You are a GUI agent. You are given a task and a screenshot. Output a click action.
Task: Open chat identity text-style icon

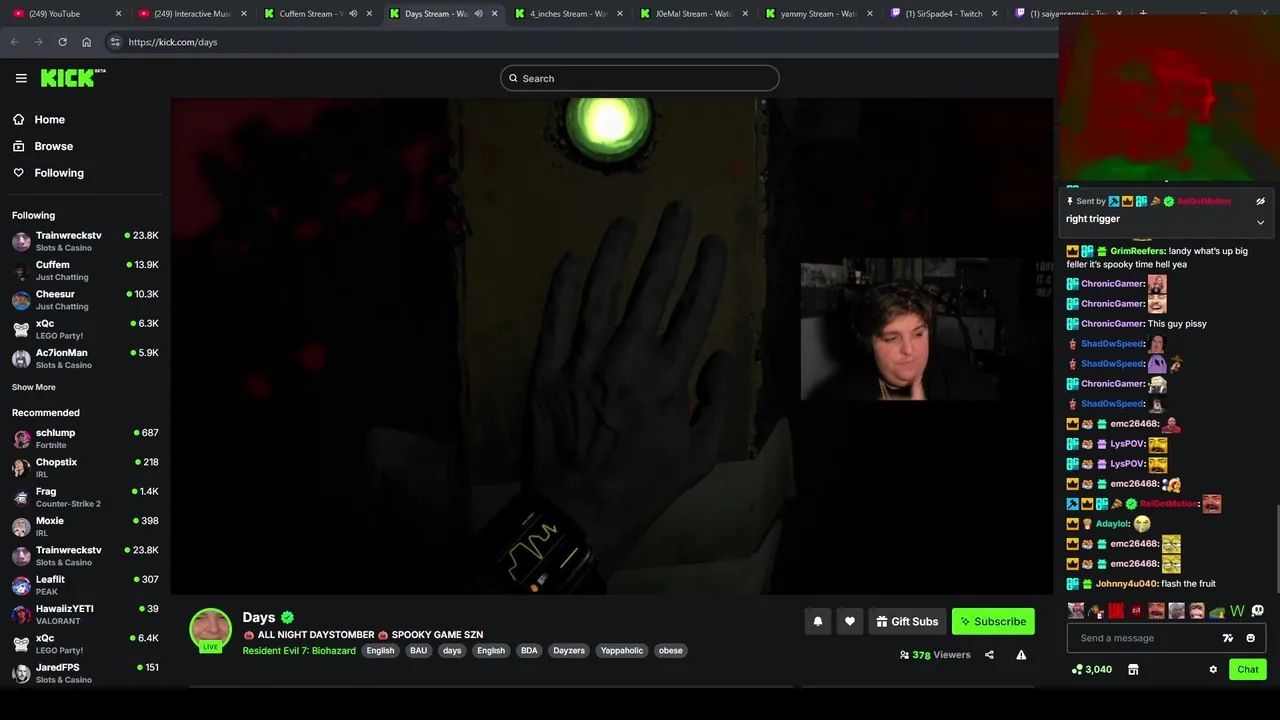pos(1228,638)
